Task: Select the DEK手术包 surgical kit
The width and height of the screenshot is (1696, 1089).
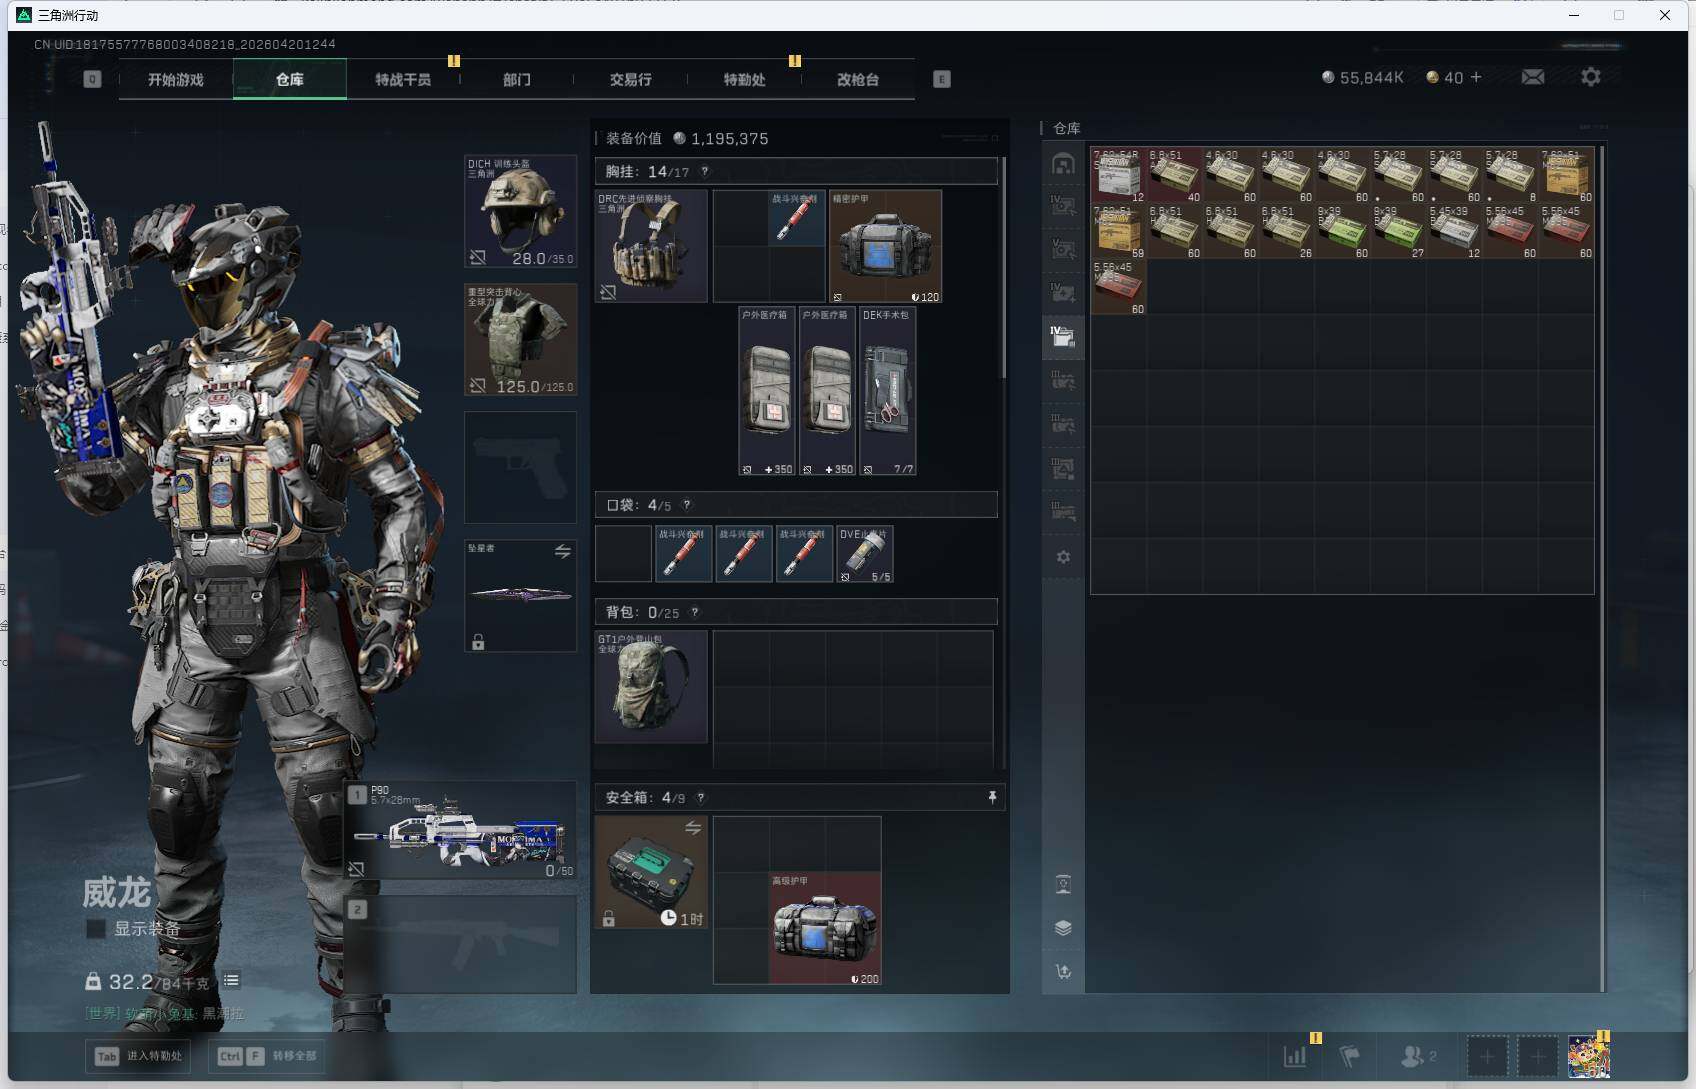Action: click(x=887, y=391)
